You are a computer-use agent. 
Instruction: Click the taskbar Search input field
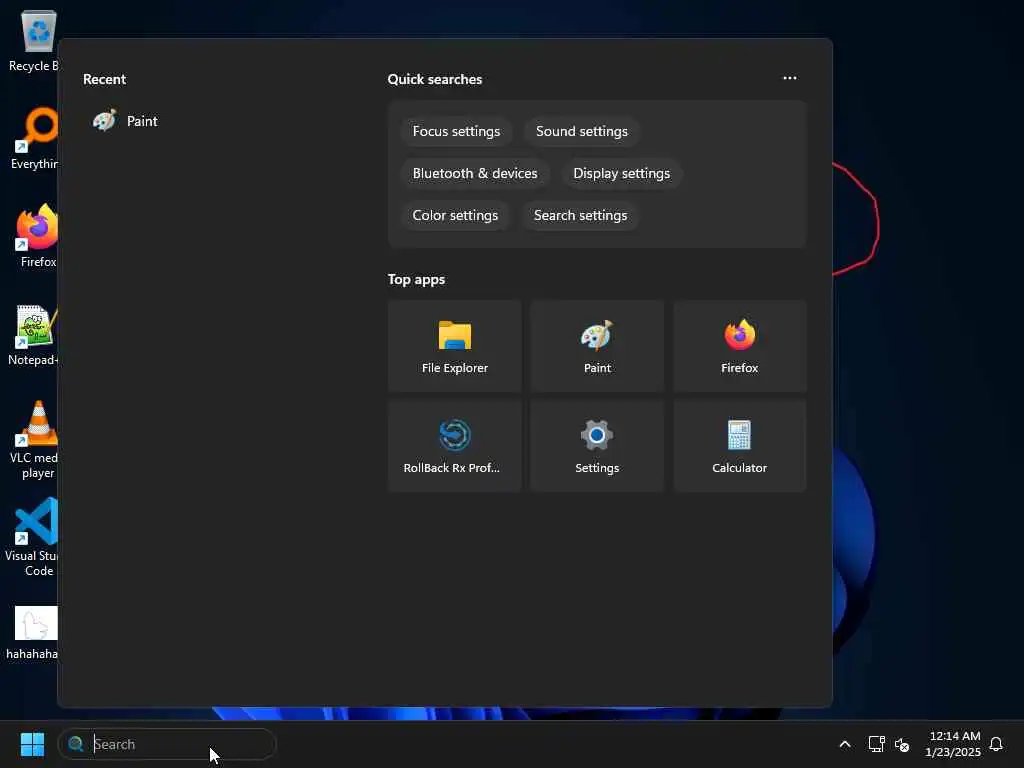[167, 744]
